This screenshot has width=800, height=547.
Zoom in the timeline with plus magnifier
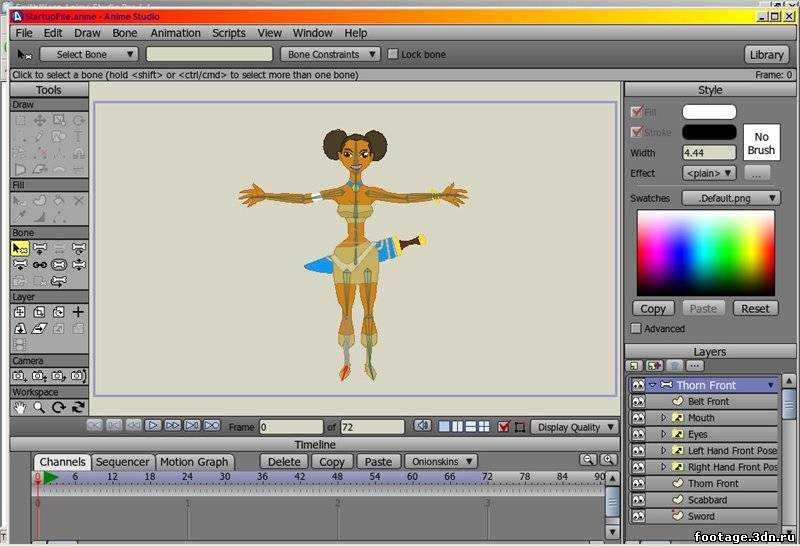[608, 460]
